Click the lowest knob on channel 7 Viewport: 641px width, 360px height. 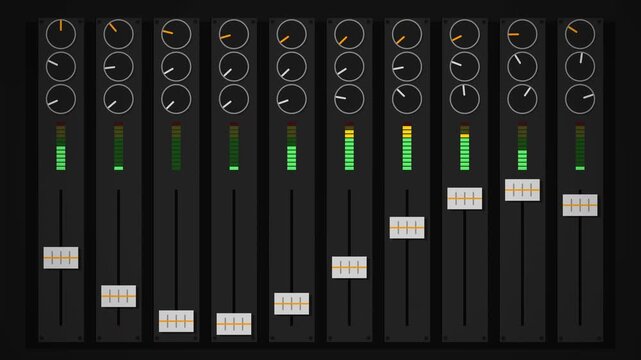(x=407, y=99)
